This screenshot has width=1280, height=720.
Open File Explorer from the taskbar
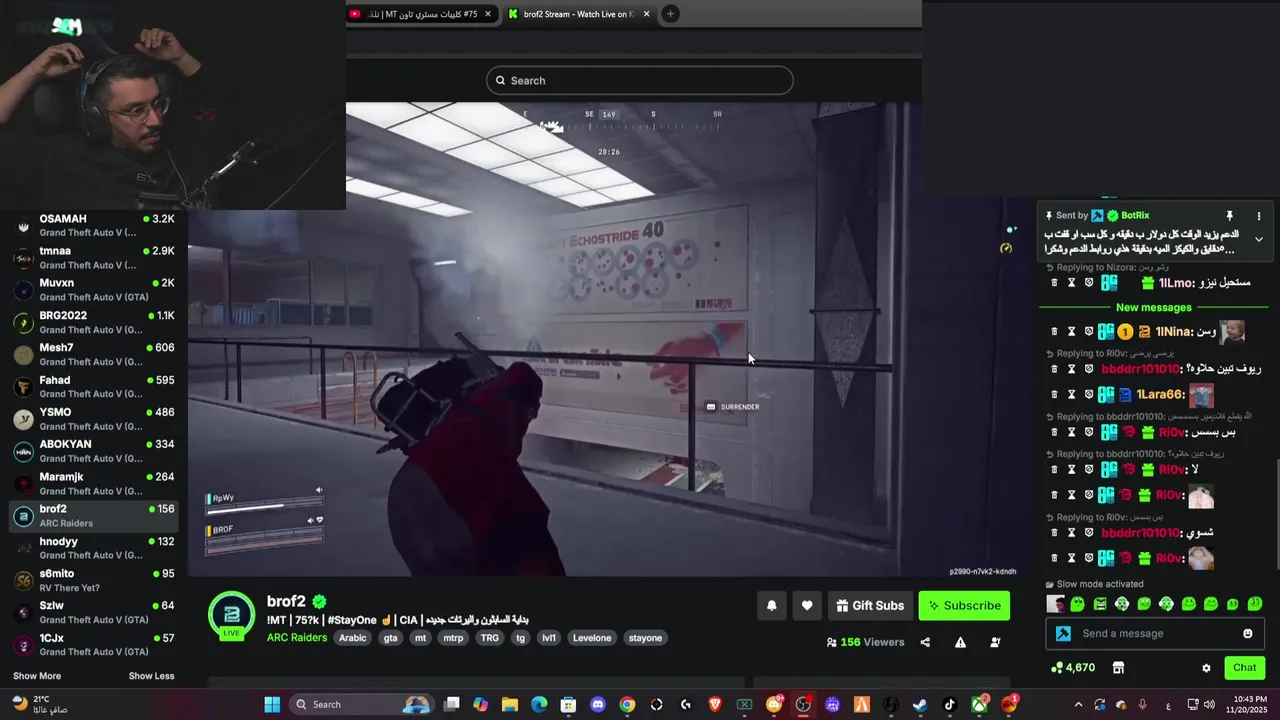[x=510, y=705]
